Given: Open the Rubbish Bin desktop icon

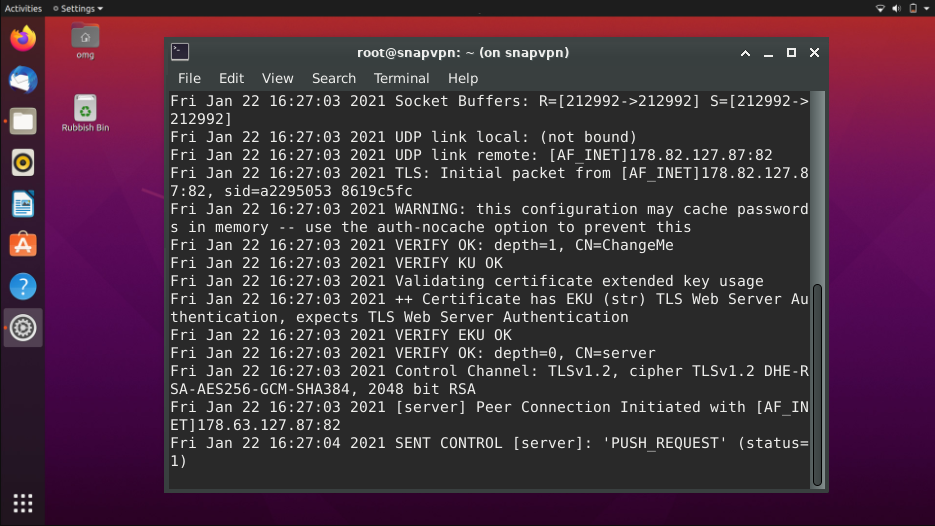Looking at the screenshot, I should 85,113.
